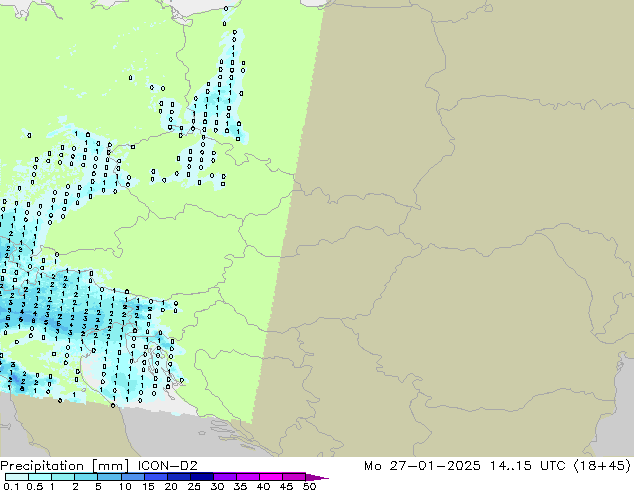Image resolution: width=634 pixels, height=490 pixels.
Task: Click the '[mm]' unit label
Action: pyautogui.click(x=110, y=466)
